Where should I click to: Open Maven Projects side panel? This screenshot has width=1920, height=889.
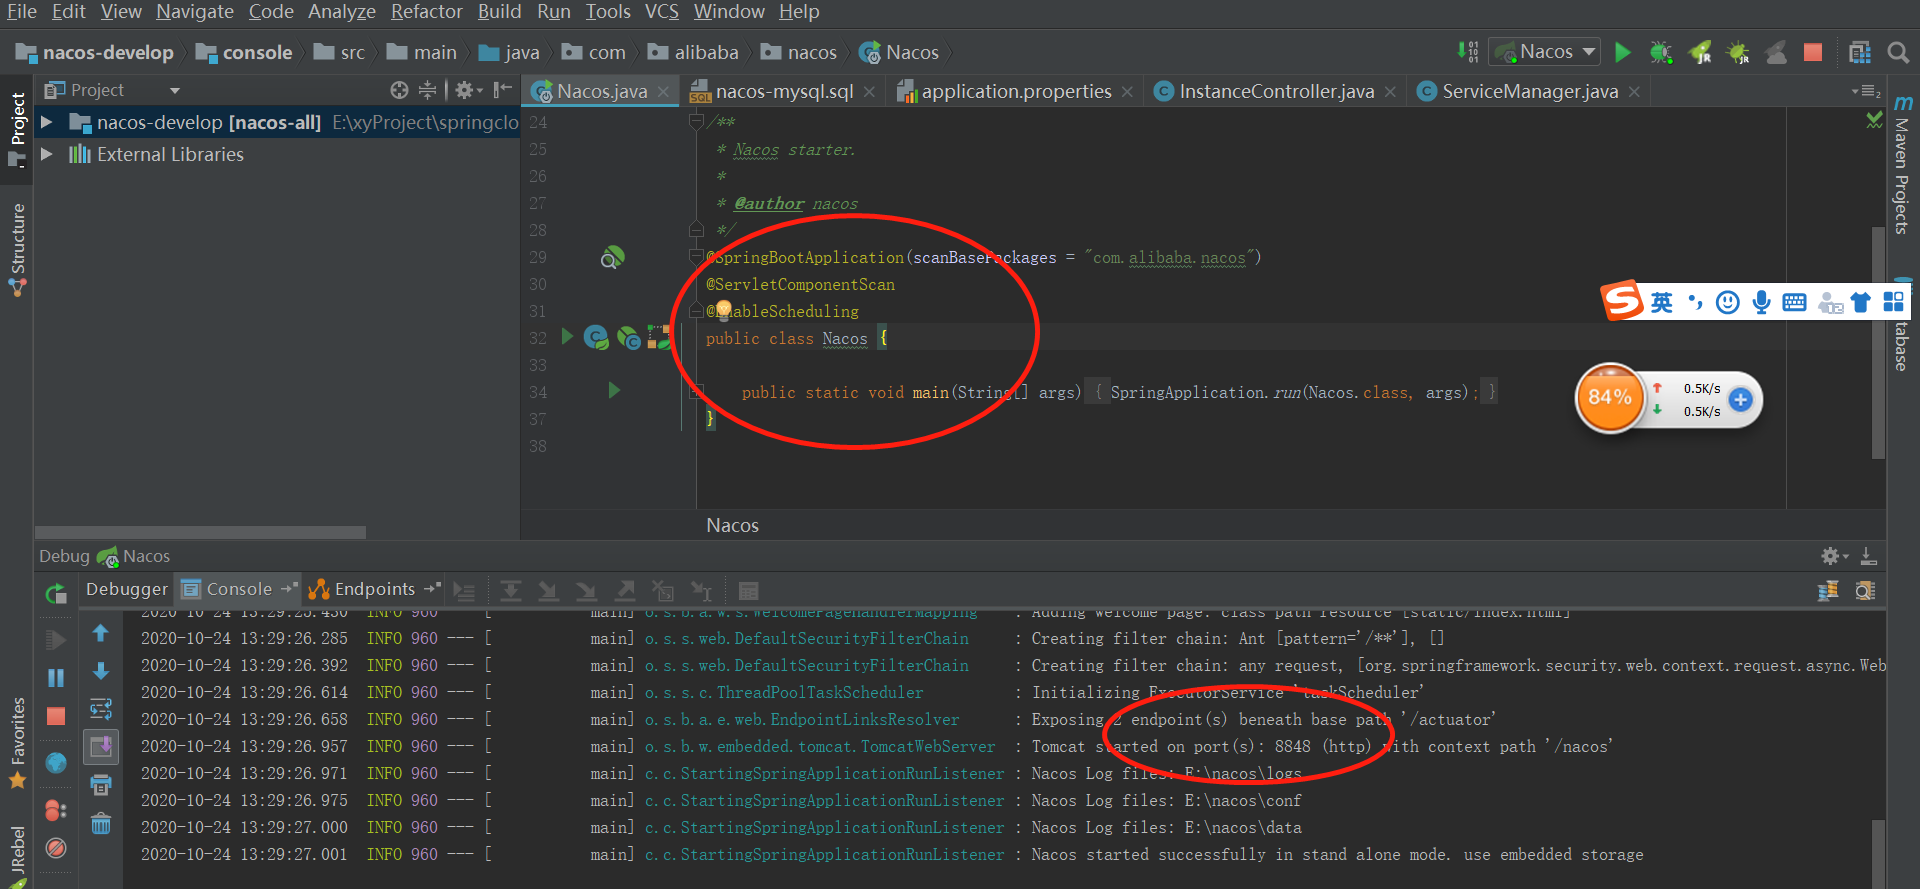pos(1902,165)
